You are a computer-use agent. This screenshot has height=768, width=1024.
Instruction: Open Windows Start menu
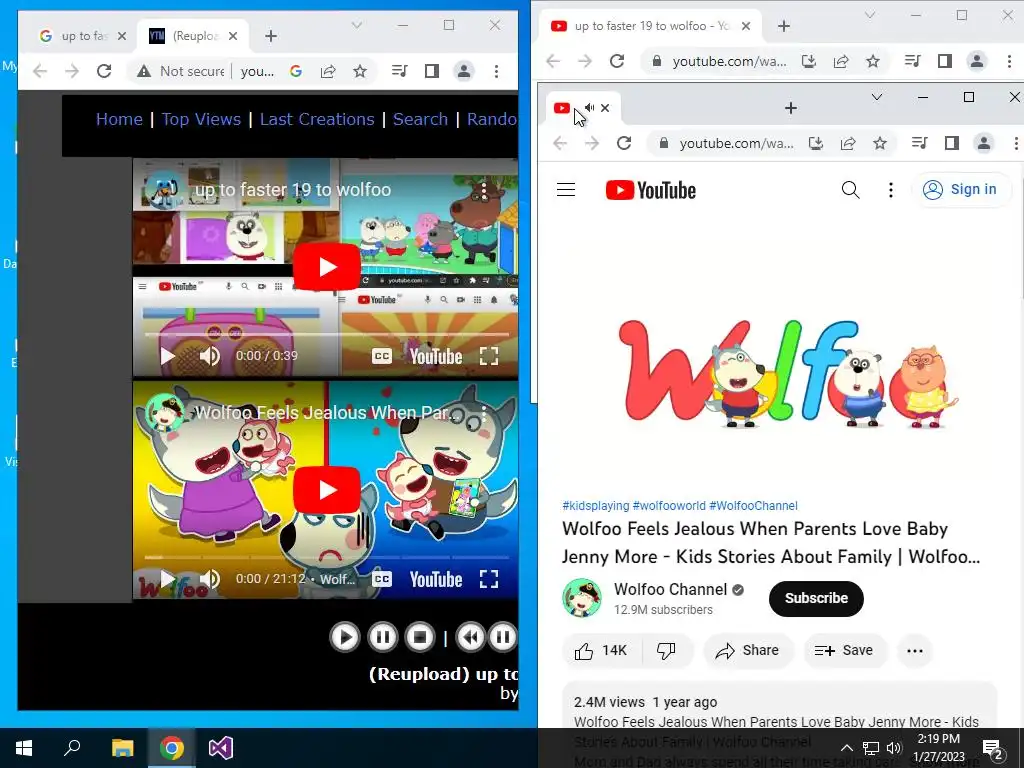point(24,748)
